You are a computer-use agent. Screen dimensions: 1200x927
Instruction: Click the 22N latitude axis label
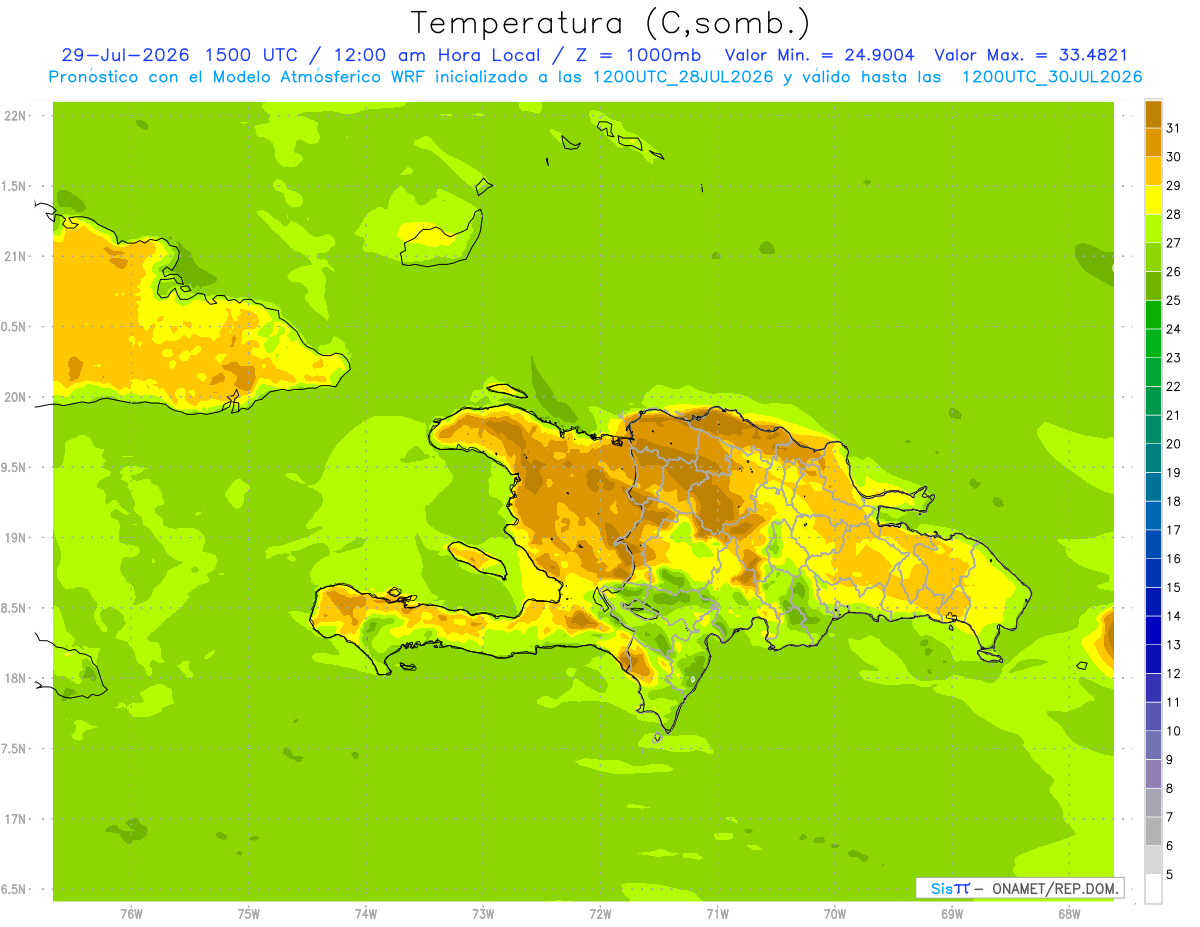(14, 116)
